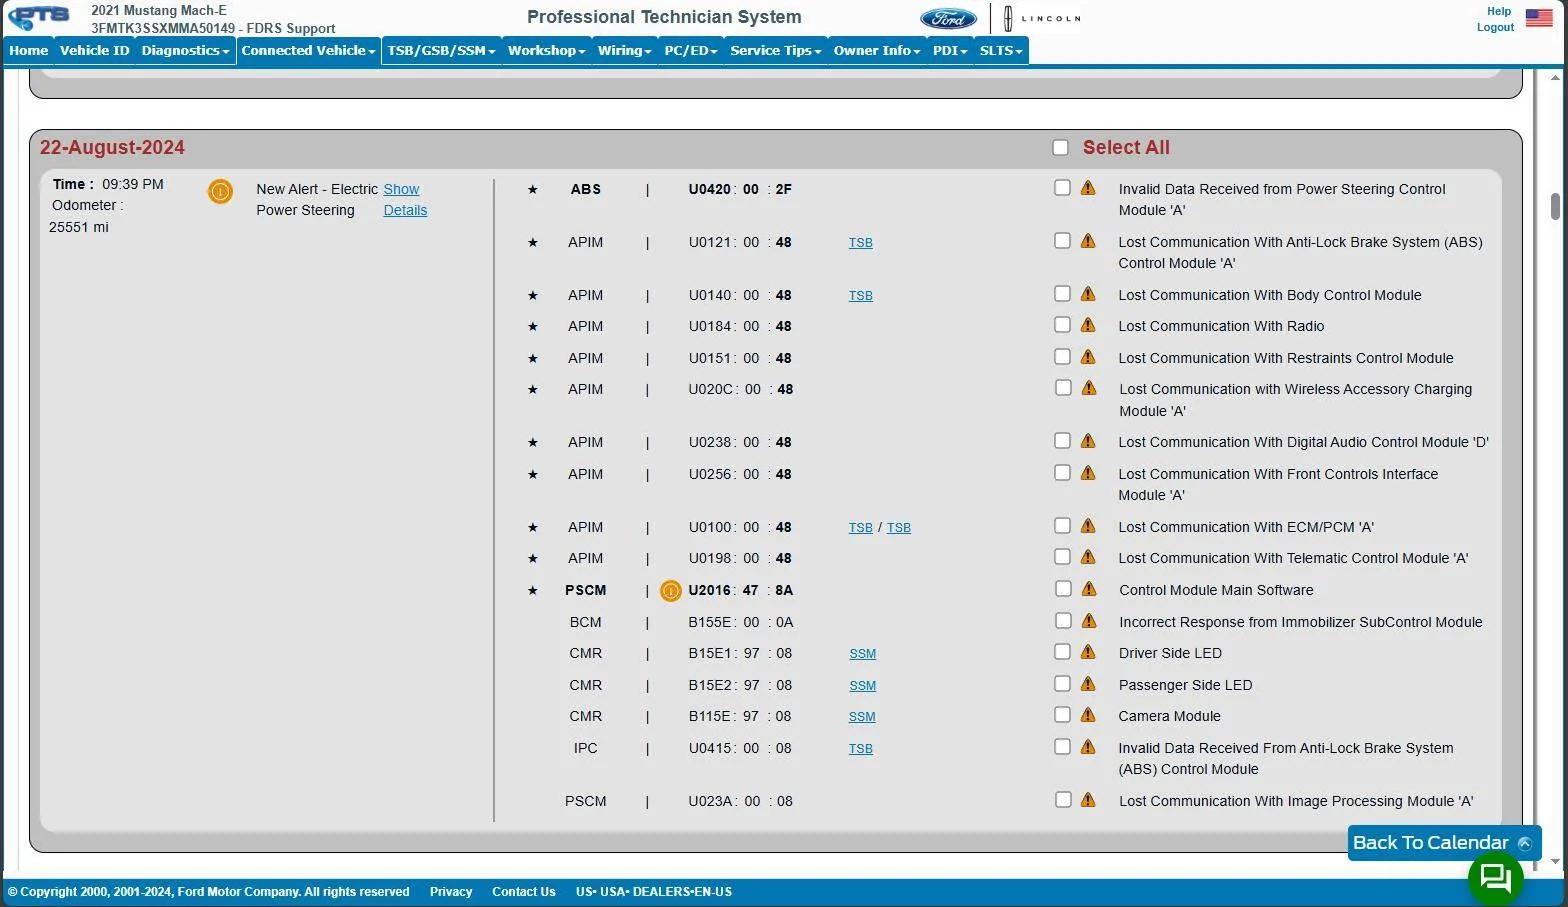Viewport: 1568px width, 907px height.
Task: Tick checkbox for Camera Module
Action: click(x=1062, y=715)
